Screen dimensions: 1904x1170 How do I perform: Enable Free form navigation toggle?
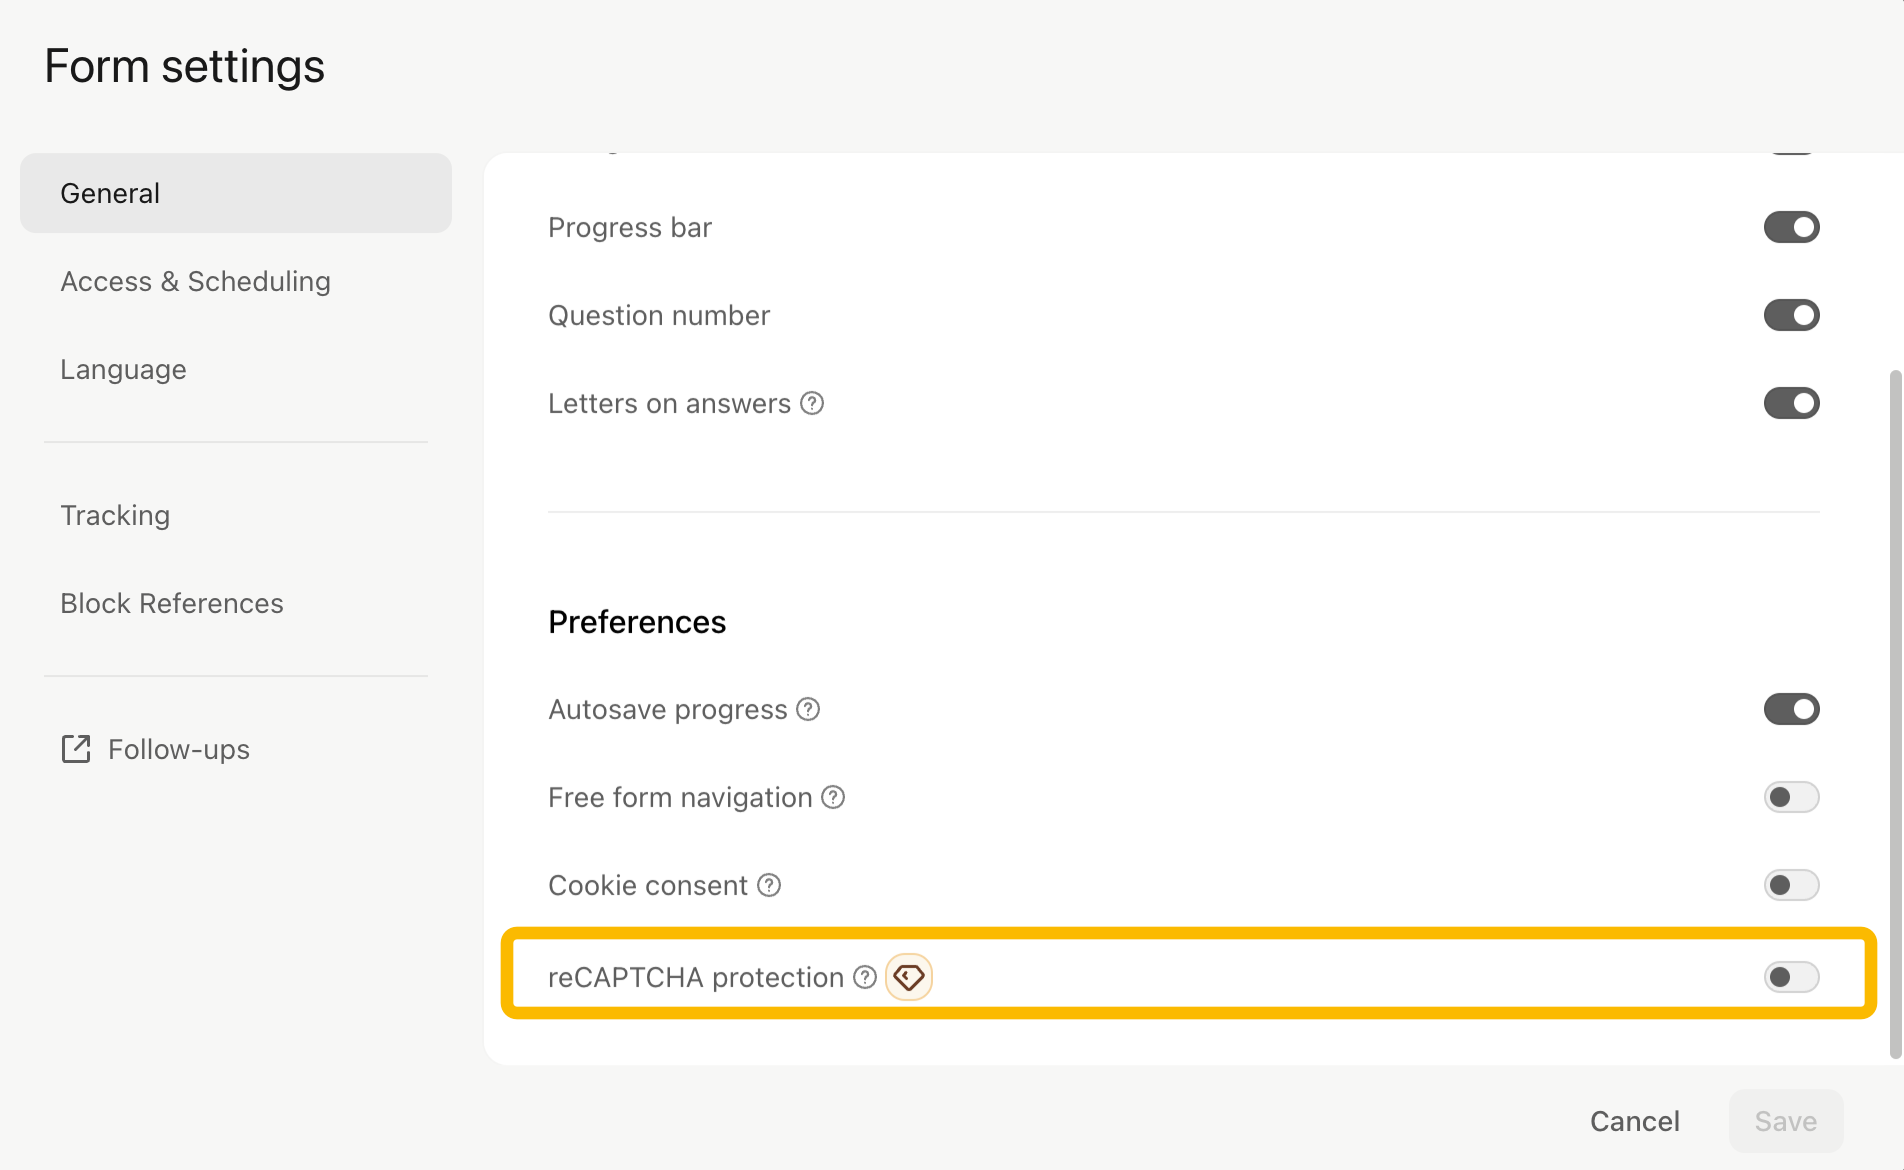click(x=1791, y=797)
